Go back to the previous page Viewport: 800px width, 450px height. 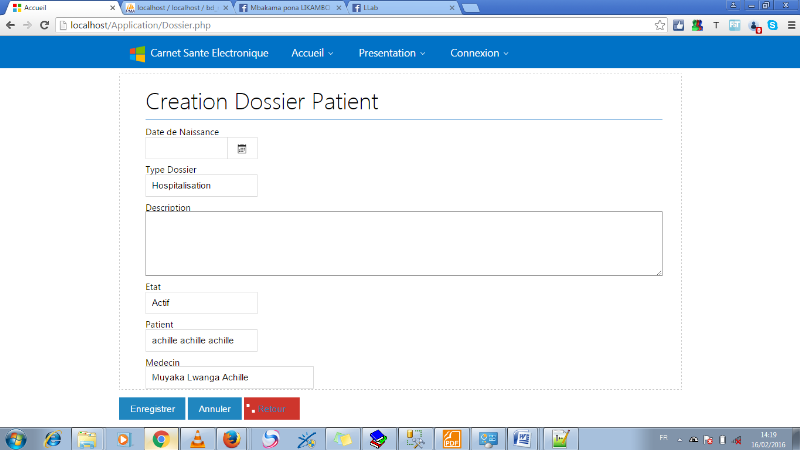(10, 25)
